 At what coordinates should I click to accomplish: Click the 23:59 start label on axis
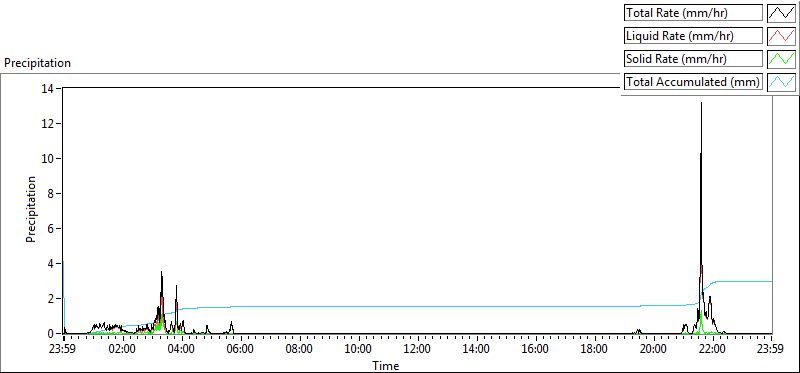click(x=64, y=350)
